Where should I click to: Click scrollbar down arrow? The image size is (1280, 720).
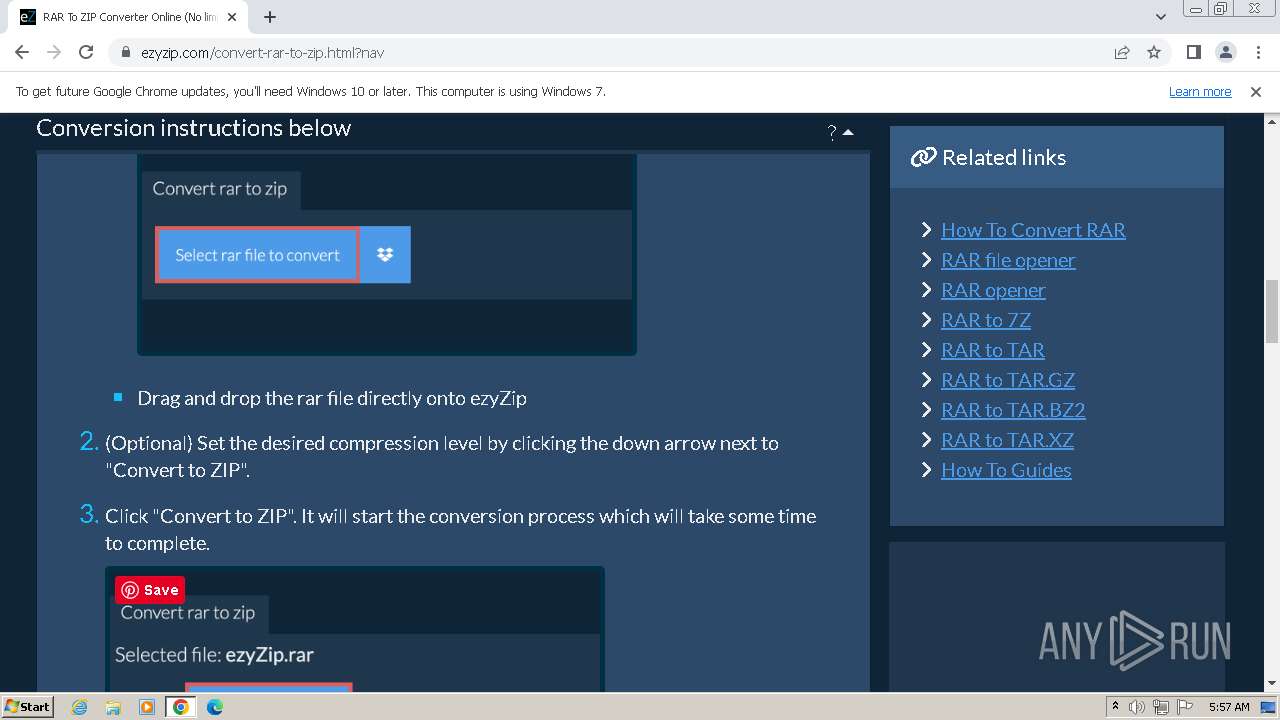pos(1272,684)
